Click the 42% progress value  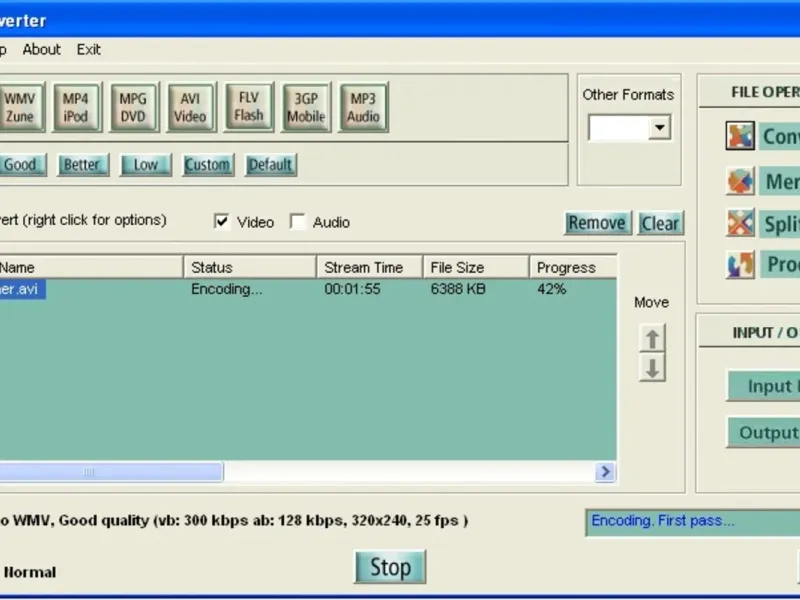point(552,289)
